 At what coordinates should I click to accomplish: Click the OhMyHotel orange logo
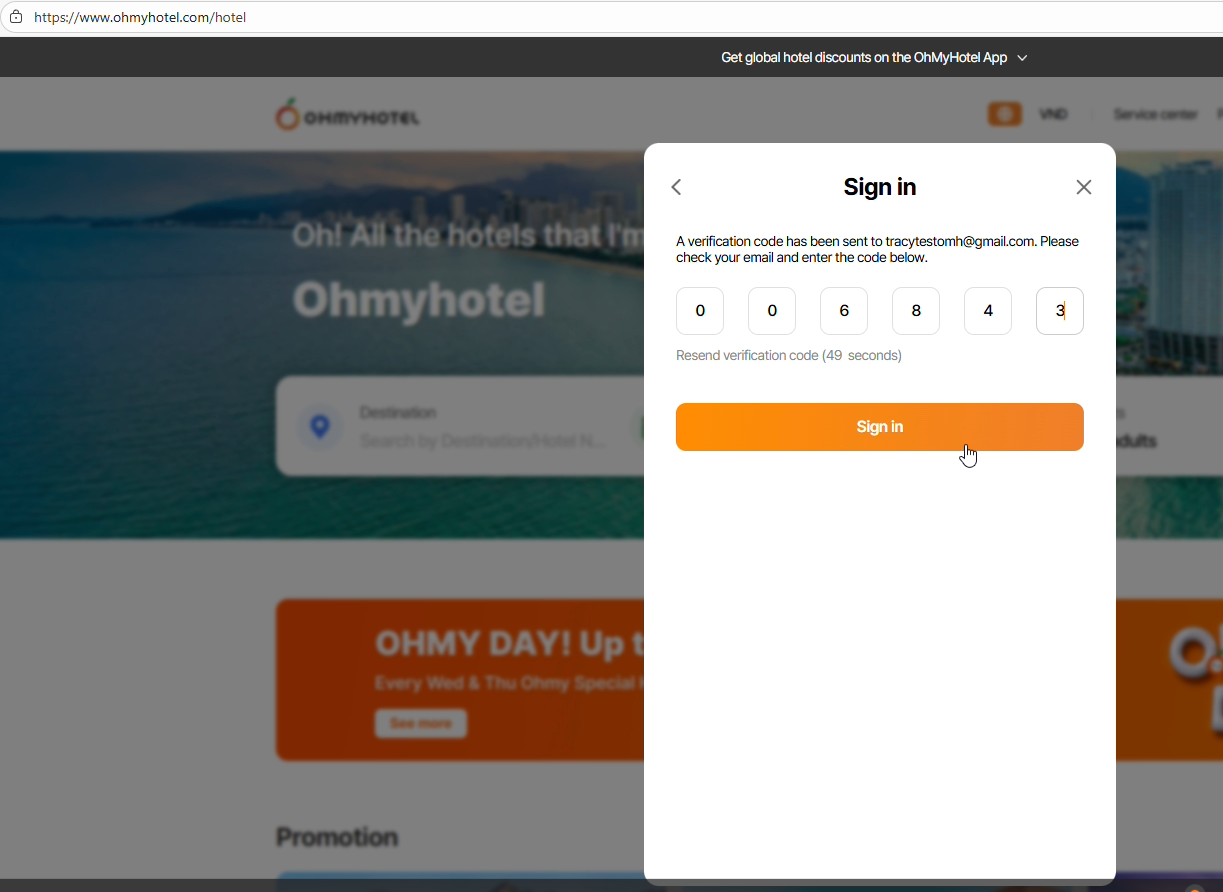pos(348,115)
